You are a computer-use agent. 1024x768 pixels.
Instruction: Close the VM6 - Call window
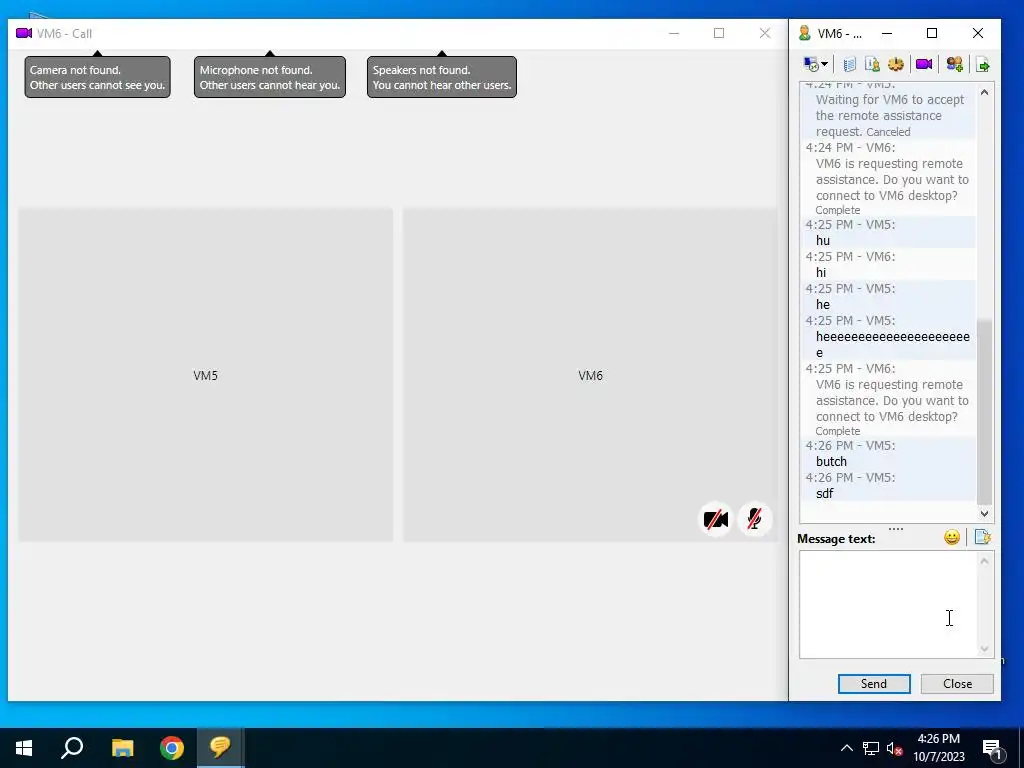click(x=765, y=33)
